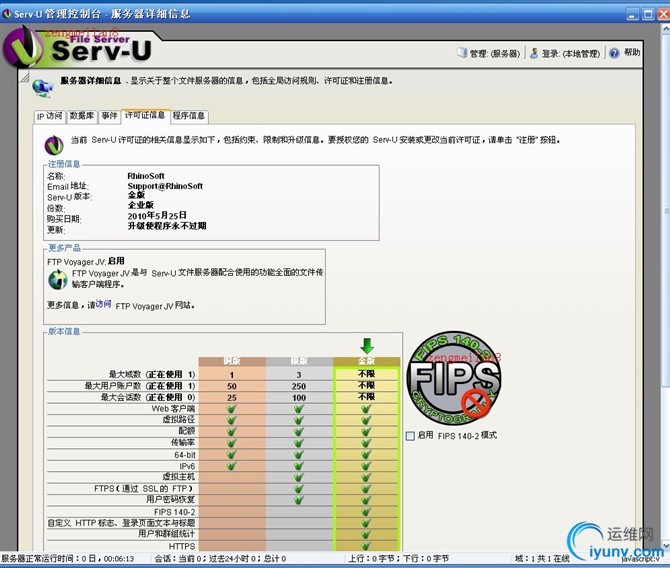Click the FTPS (通过 SSL 的 FTP) row label

coord(144,489)
